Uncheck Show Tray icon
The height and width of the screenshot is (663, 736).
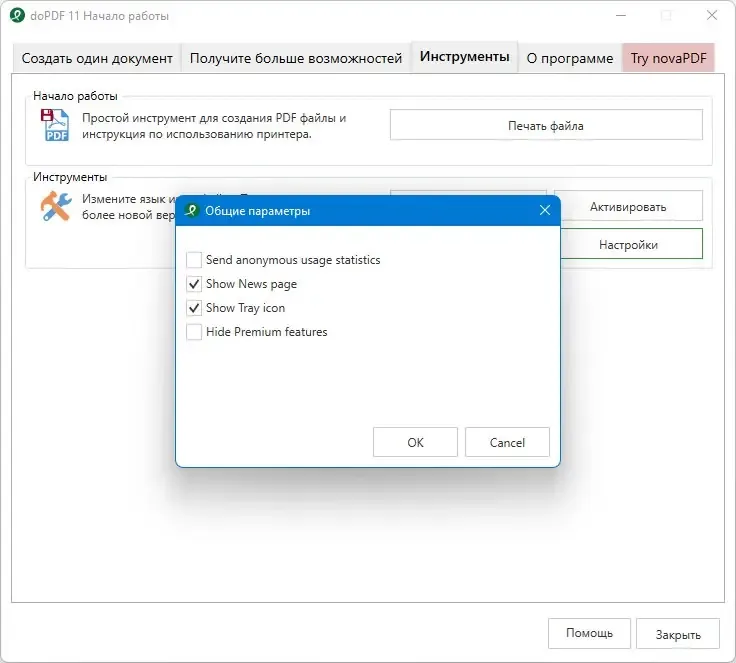point(194,308)
